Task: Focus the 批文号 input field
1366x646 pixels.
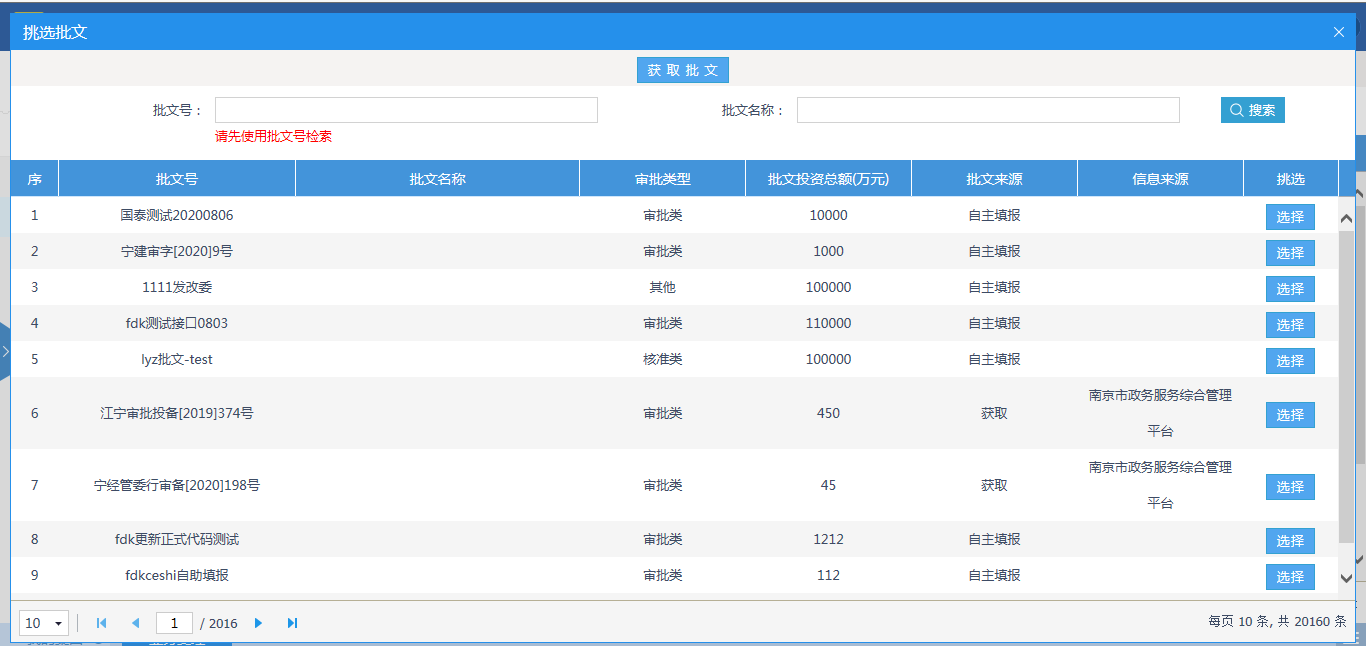Action: (406, 110)
